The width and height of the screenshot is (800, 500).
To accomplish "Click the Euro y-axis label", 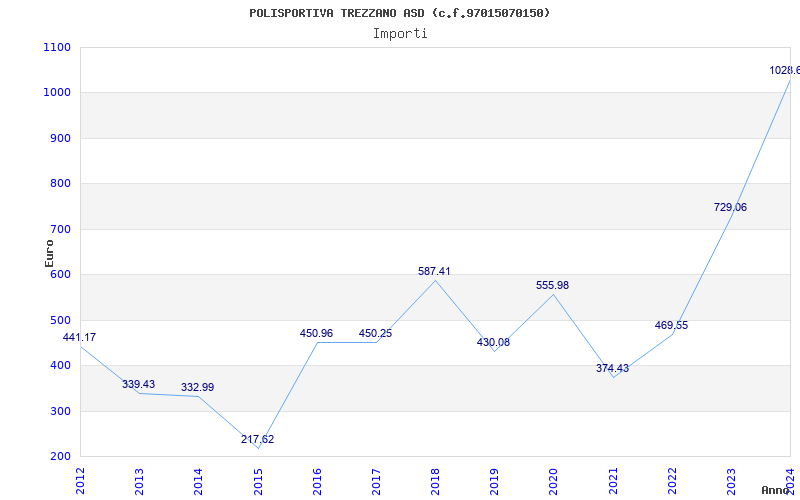I will pyautogui.click(x=49, y=252).
